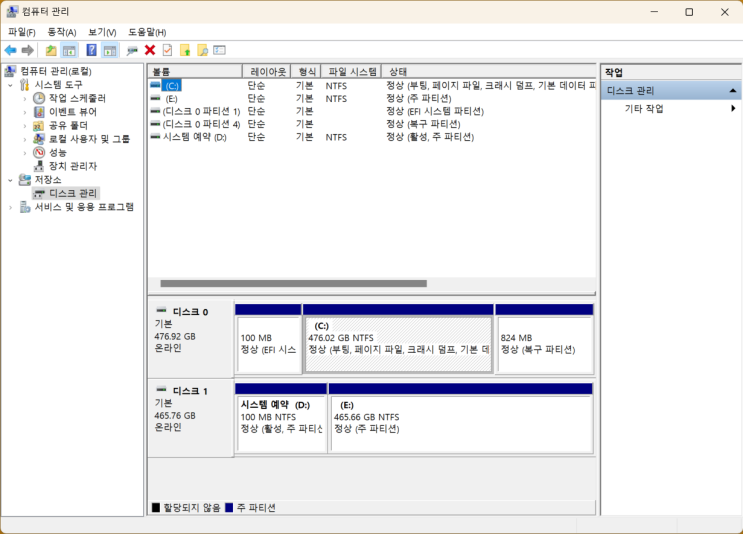Click the drive connect icon in toolbar

(x=132, y=50)
